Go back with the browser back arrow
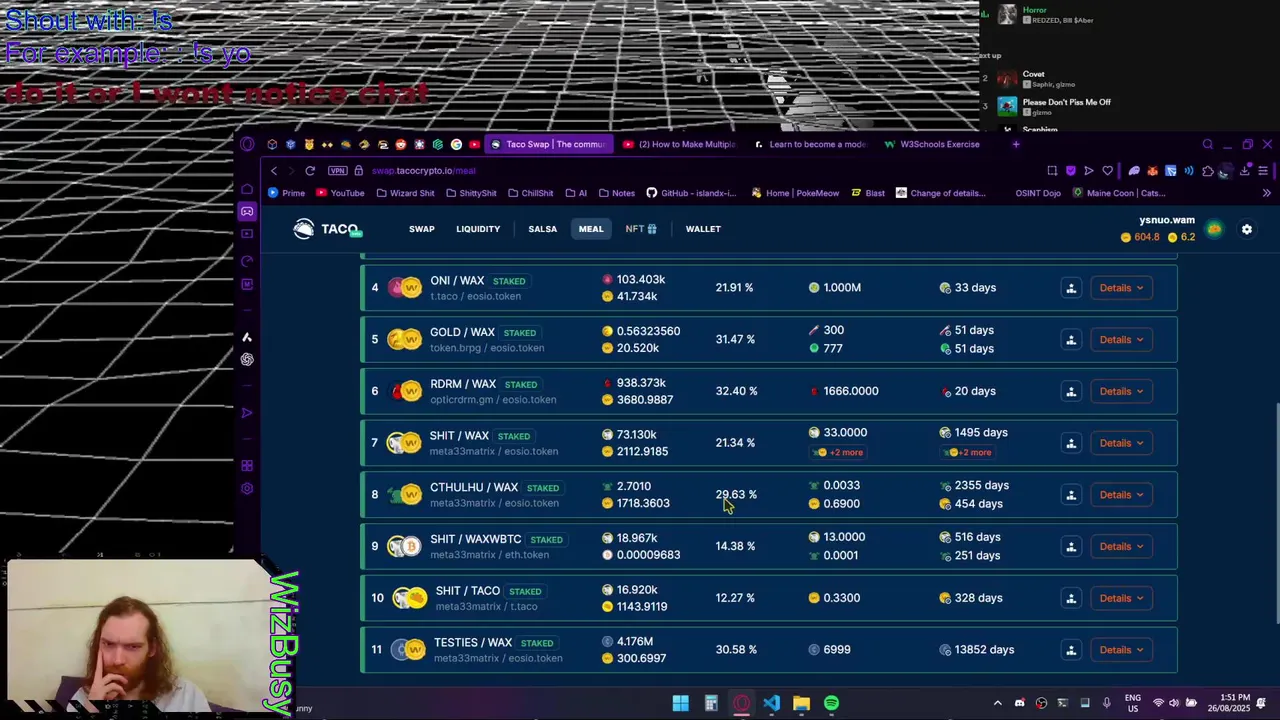Image resolution: width=1280 pixels, height=720 pixels. coord(274,171)
